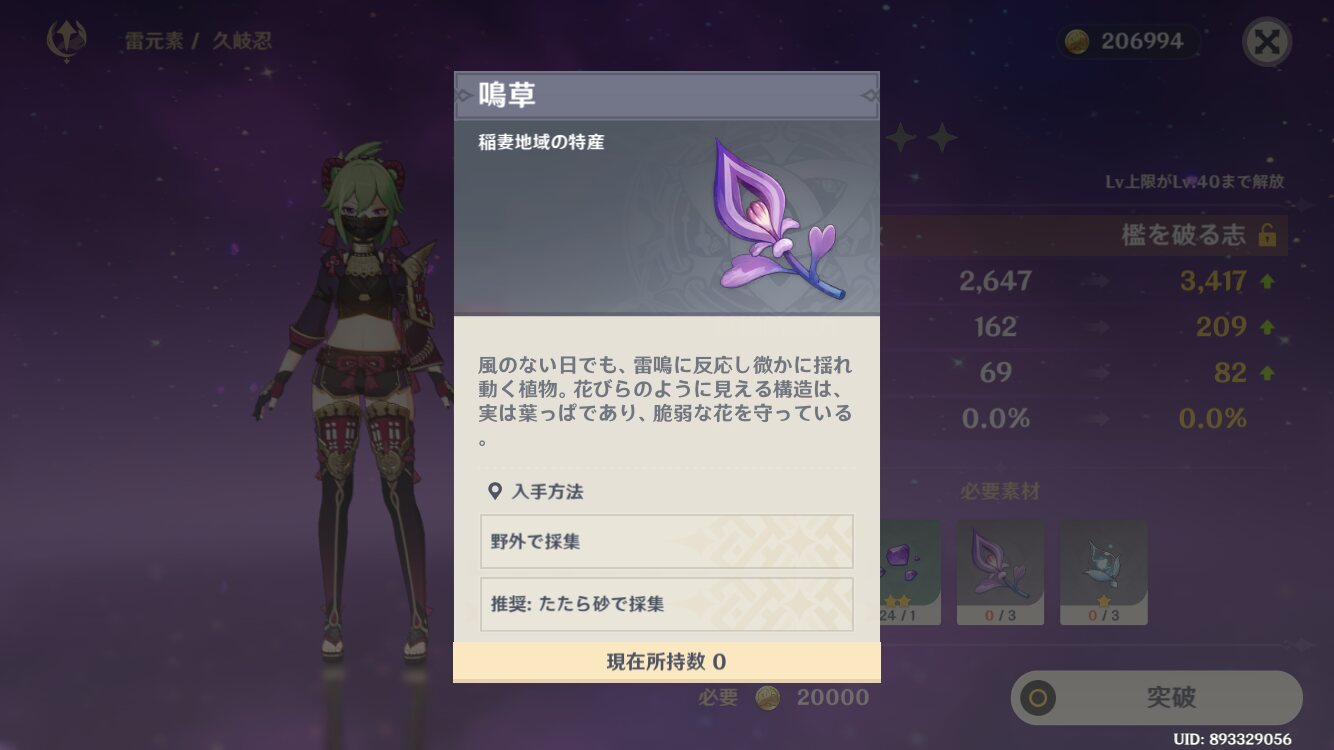The height and width of the screenshot is (750, 1334).
Task: Open the blue butterfly material slot 0/3
Action: pos(1103,572)
